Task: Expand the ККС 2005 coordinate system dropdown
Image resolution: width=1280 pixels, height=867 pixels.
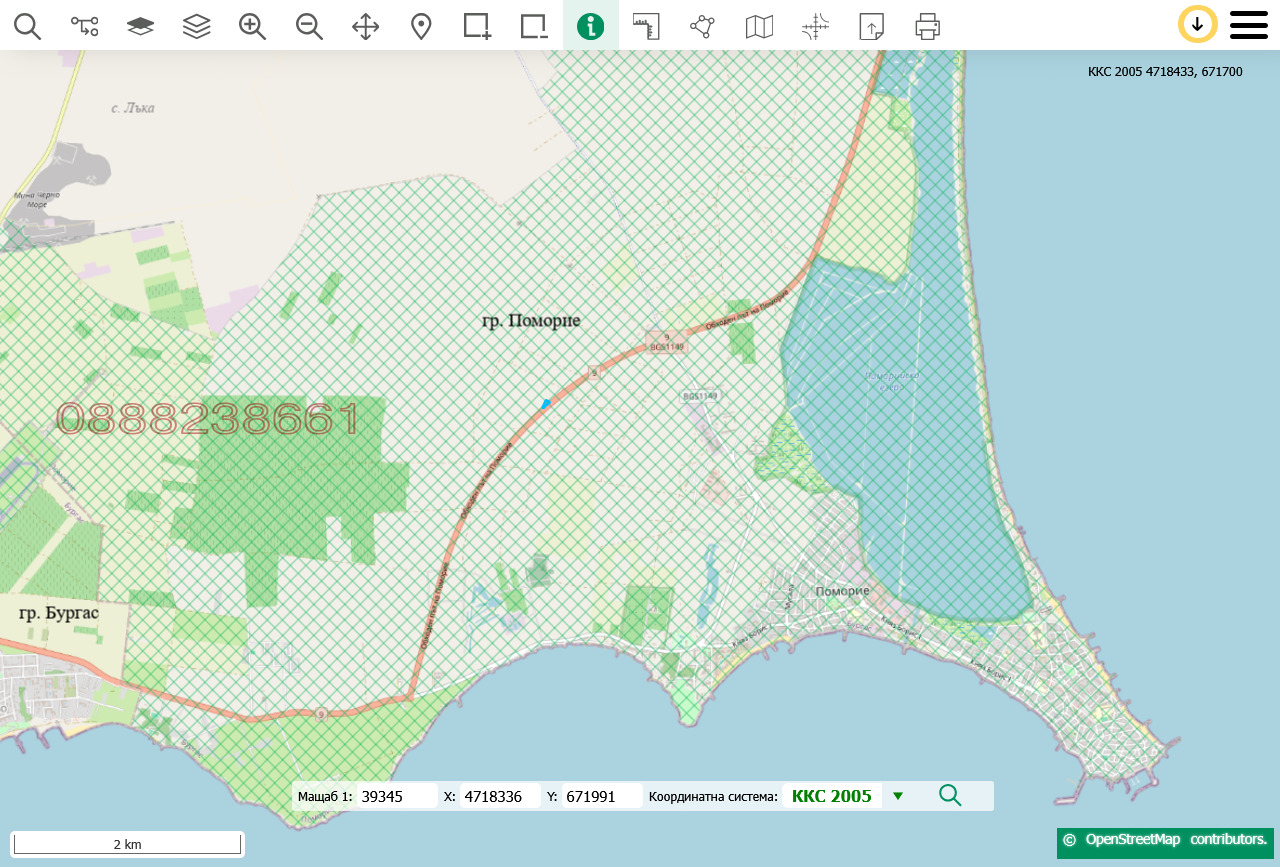Action: (897, 796)
